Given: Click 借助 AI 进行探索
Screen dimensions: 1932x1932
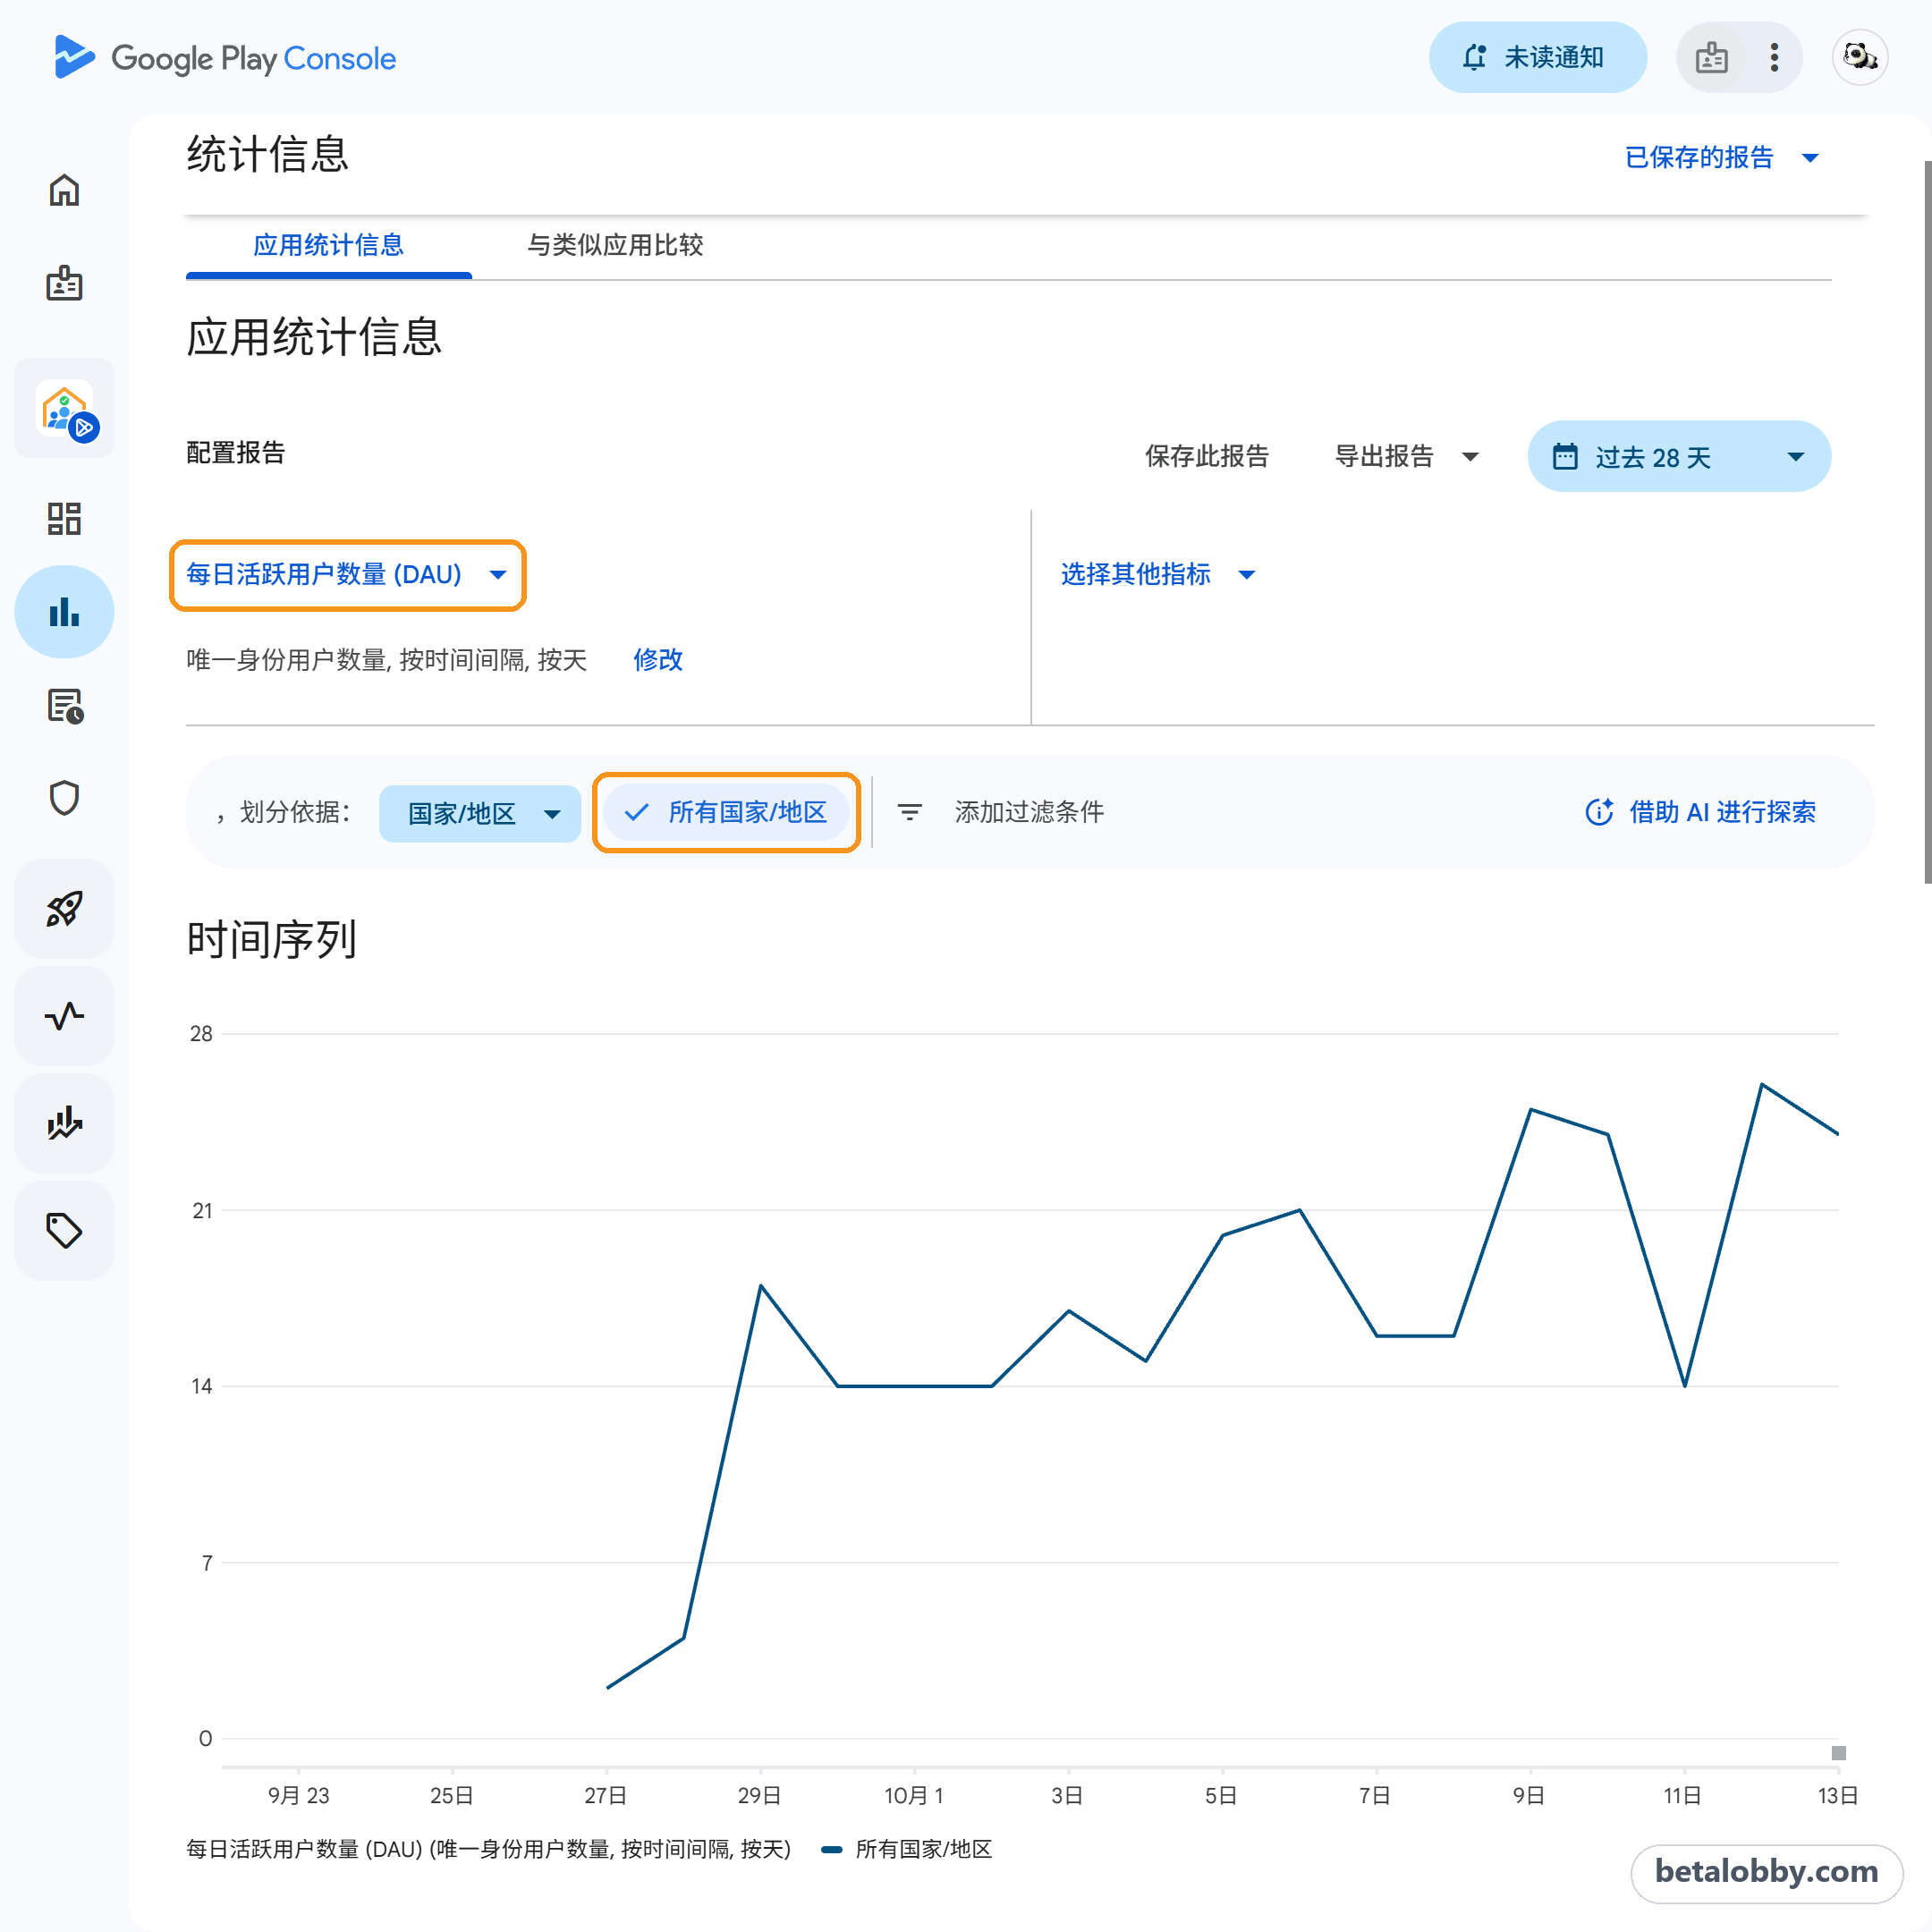Looking at the screenshot, I should [1701, 812].
